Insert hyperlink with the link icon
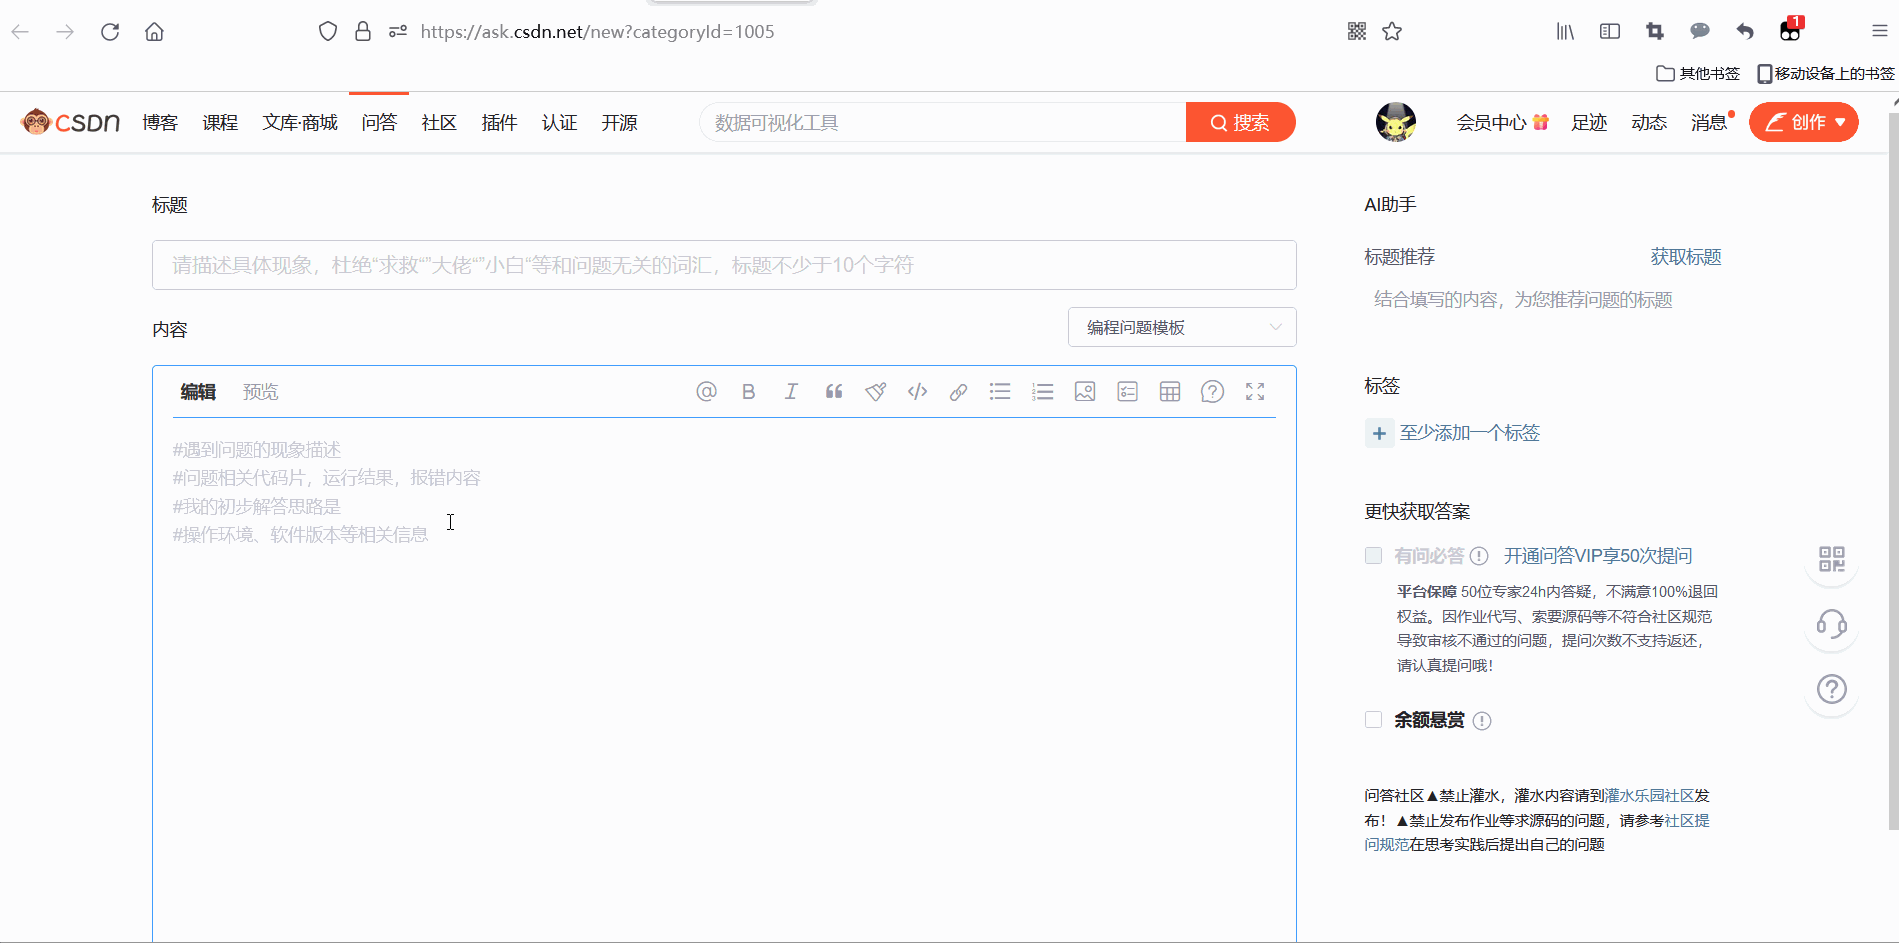1899x943 pixels. [958, 392]
